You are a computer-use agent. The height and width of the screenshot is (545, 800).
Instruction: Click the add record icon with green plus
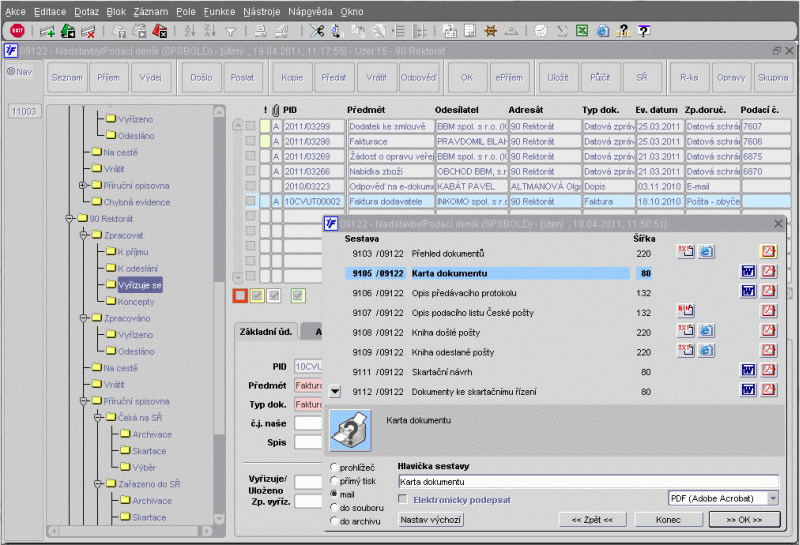[x=47, y=32]
